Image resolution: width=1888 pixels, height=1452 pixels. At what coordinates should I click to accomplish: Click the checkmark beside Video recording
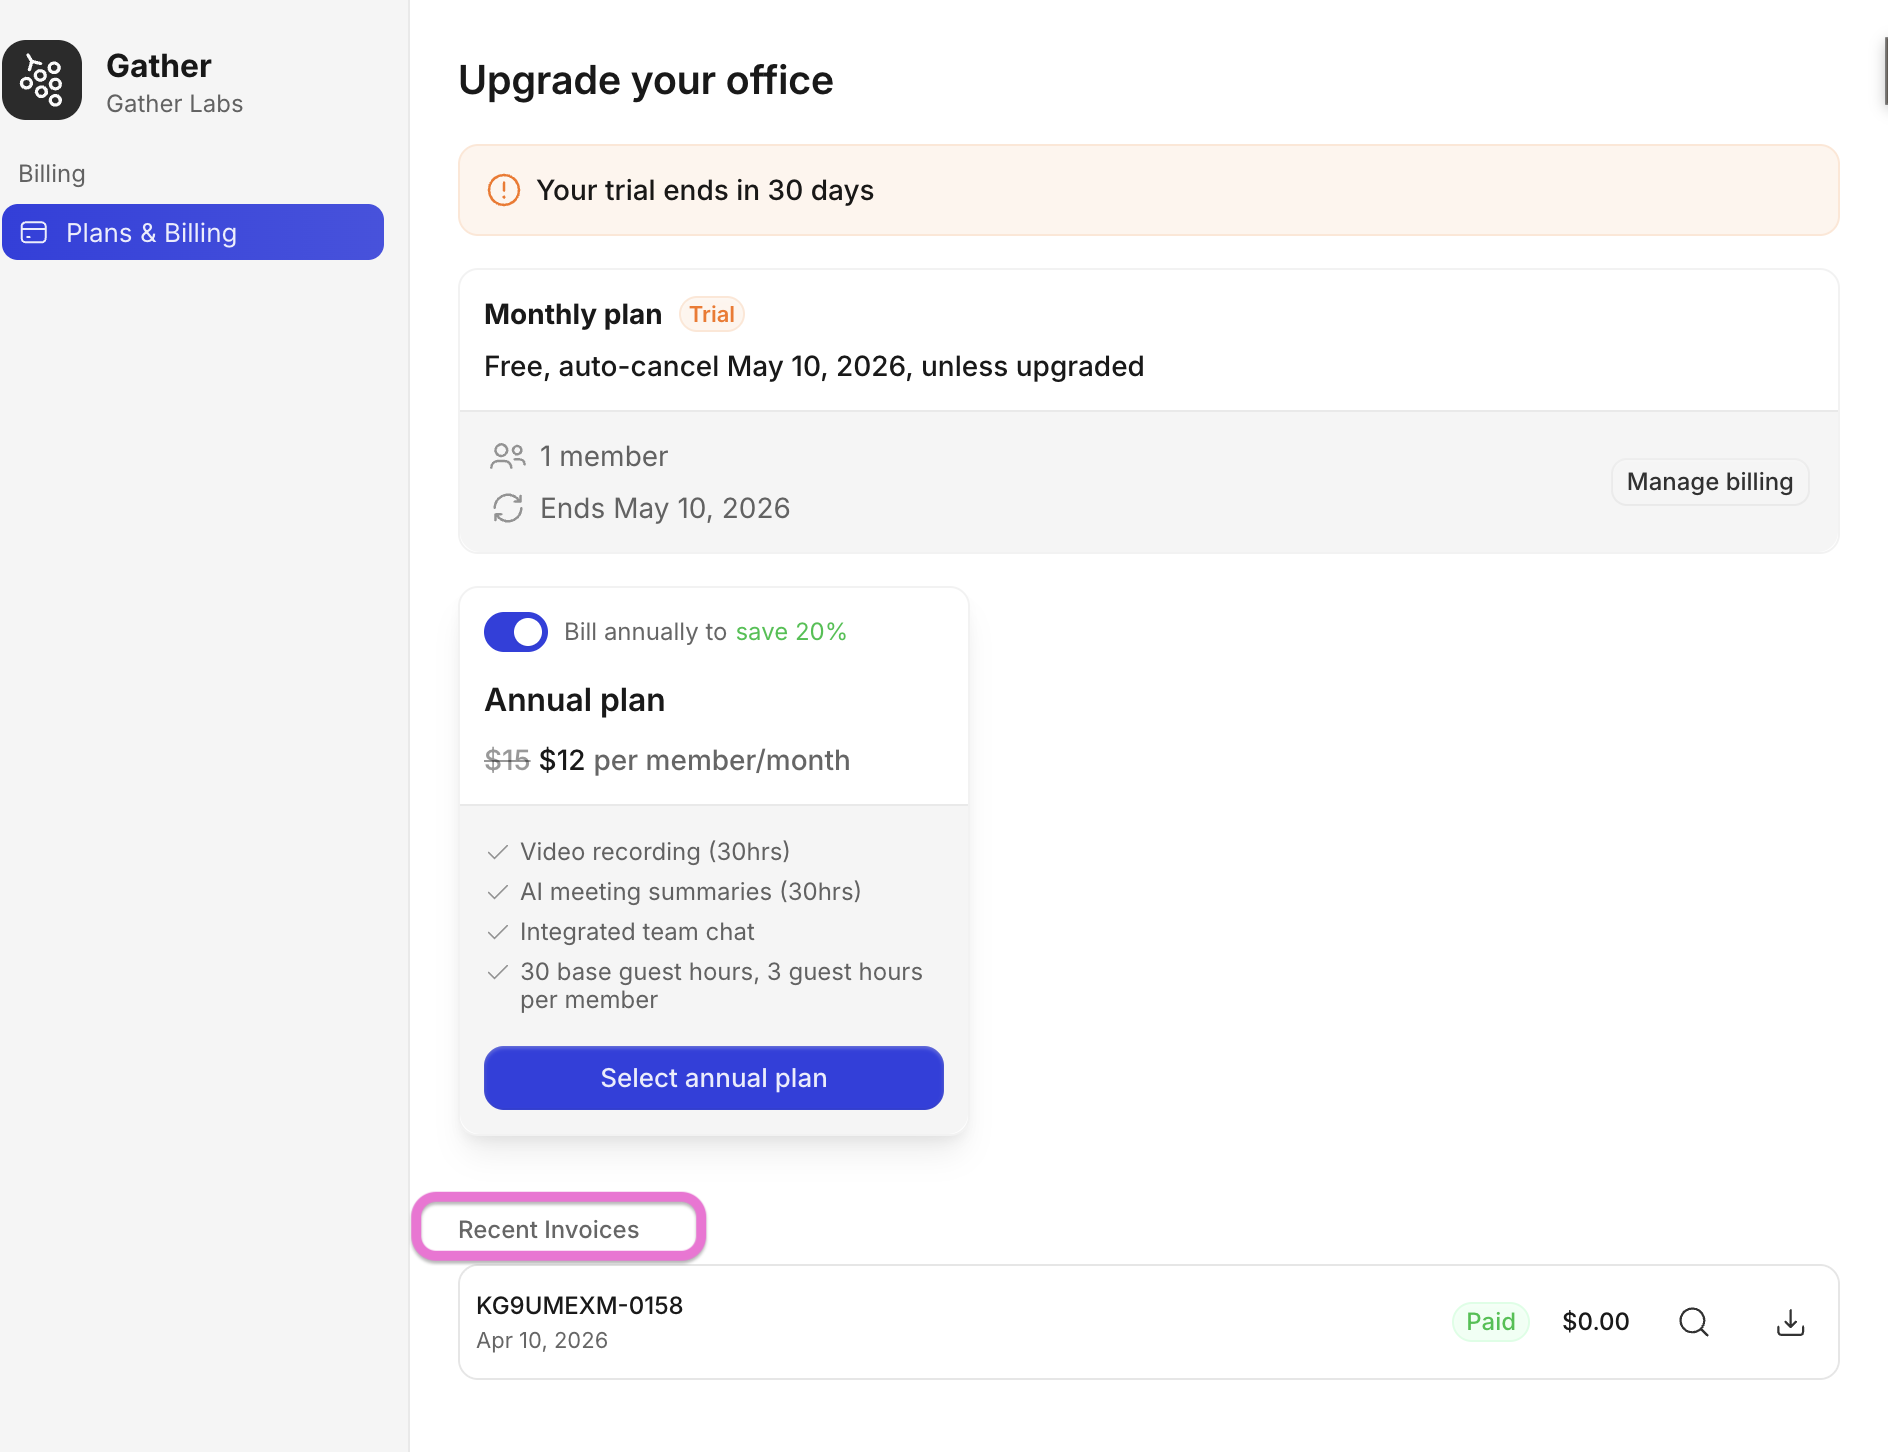497,852
